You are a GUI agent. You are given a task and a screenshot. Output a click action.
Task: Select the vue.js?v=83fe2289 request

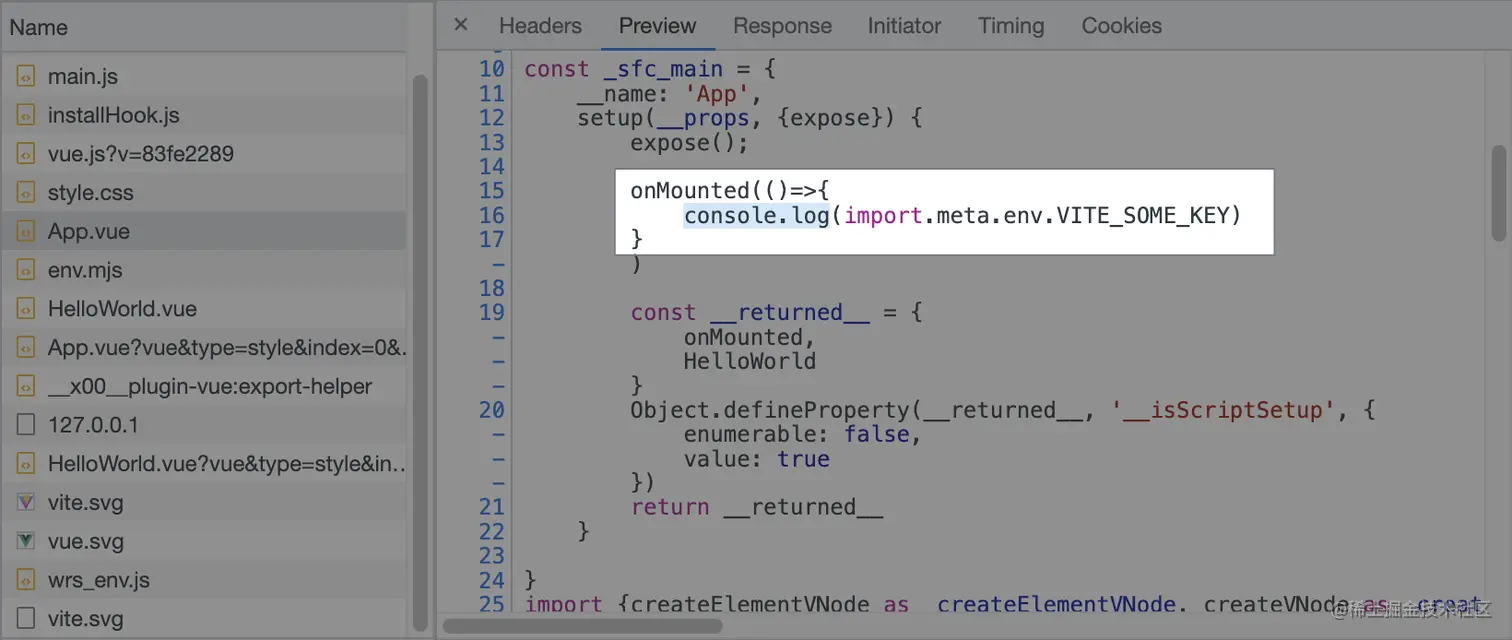(204, 154)
